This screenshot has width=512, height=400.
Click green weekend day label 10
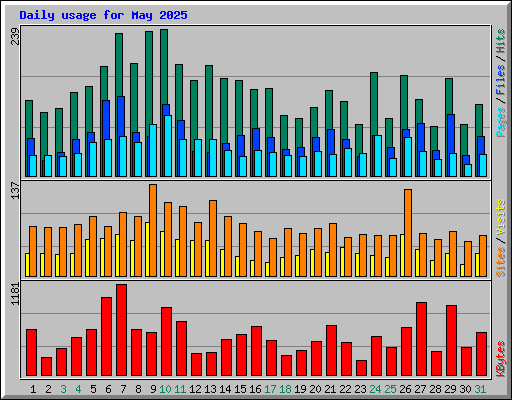(165, 389)
